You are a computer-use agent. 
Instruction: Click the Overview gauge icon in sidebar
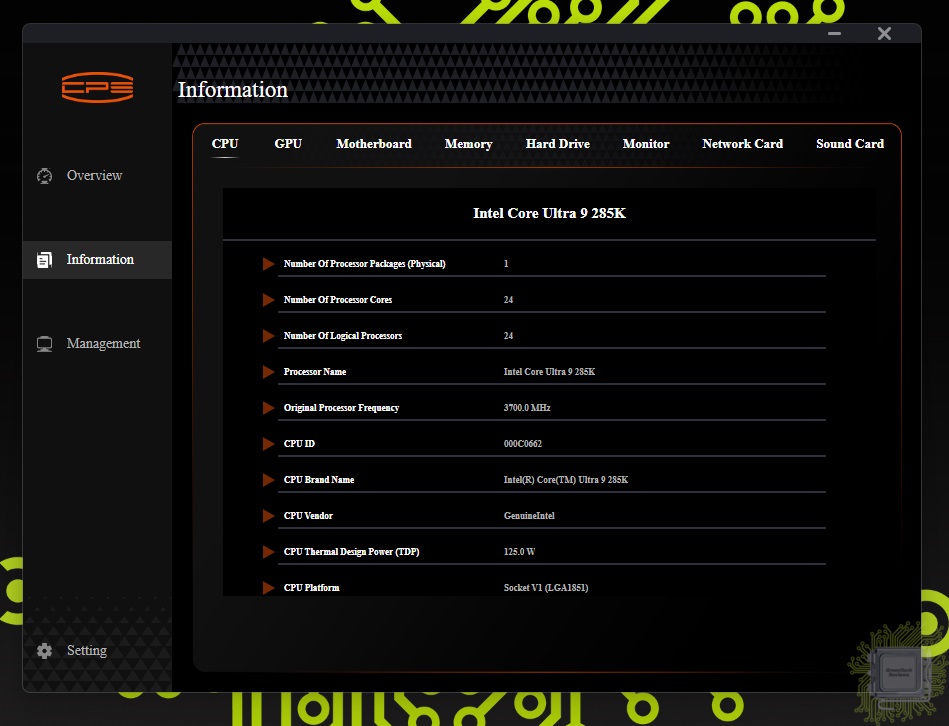44,175
